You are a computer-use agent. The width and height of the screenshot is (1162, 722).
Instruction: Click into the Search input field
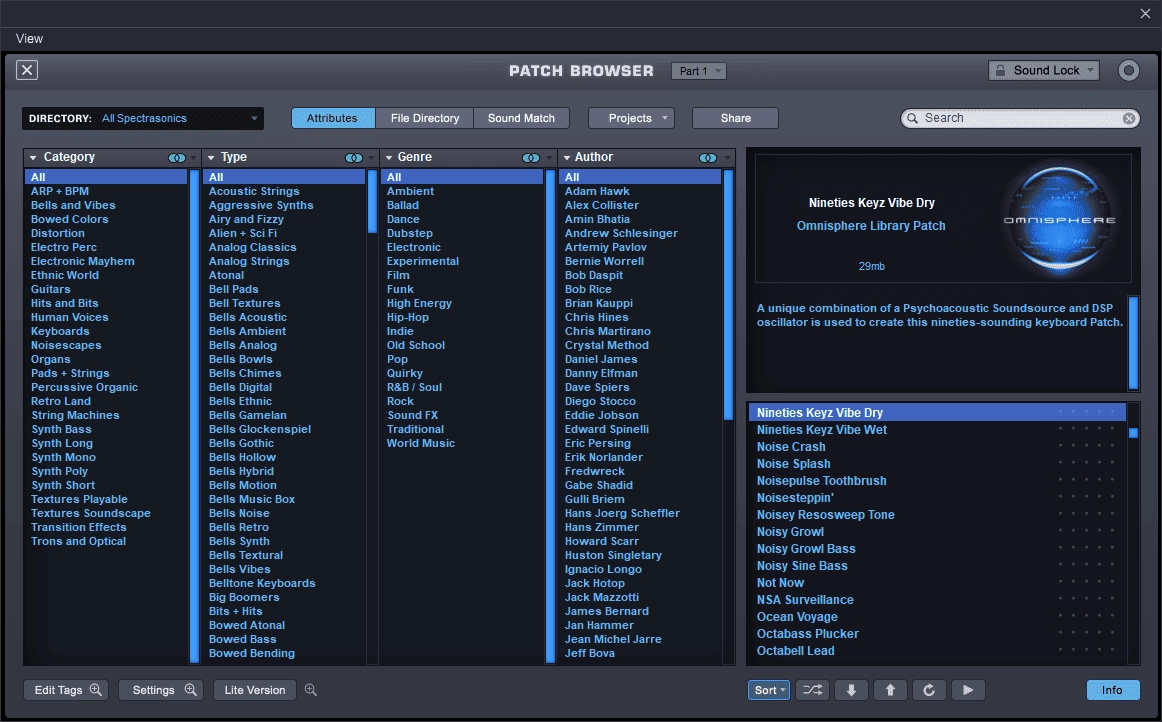point(1020,118)
